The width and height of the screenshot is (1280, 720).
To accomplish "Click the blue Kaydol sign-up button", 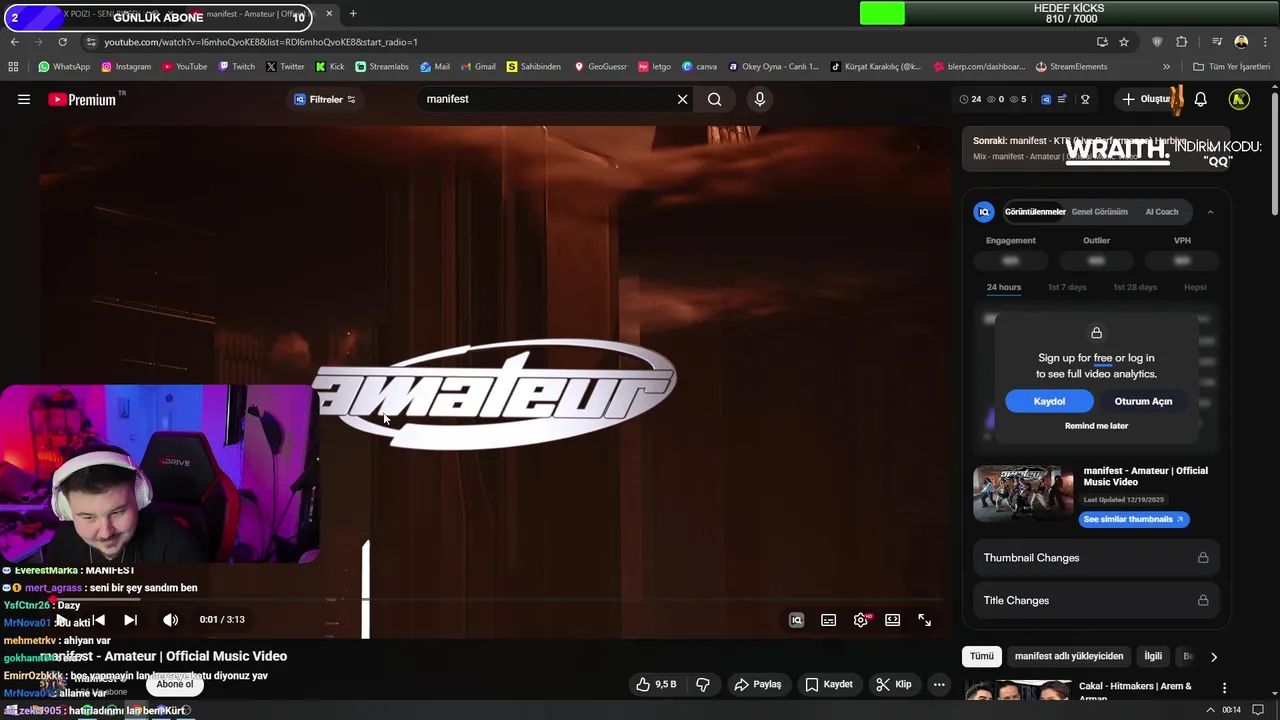I will (x=1049, y=401).
